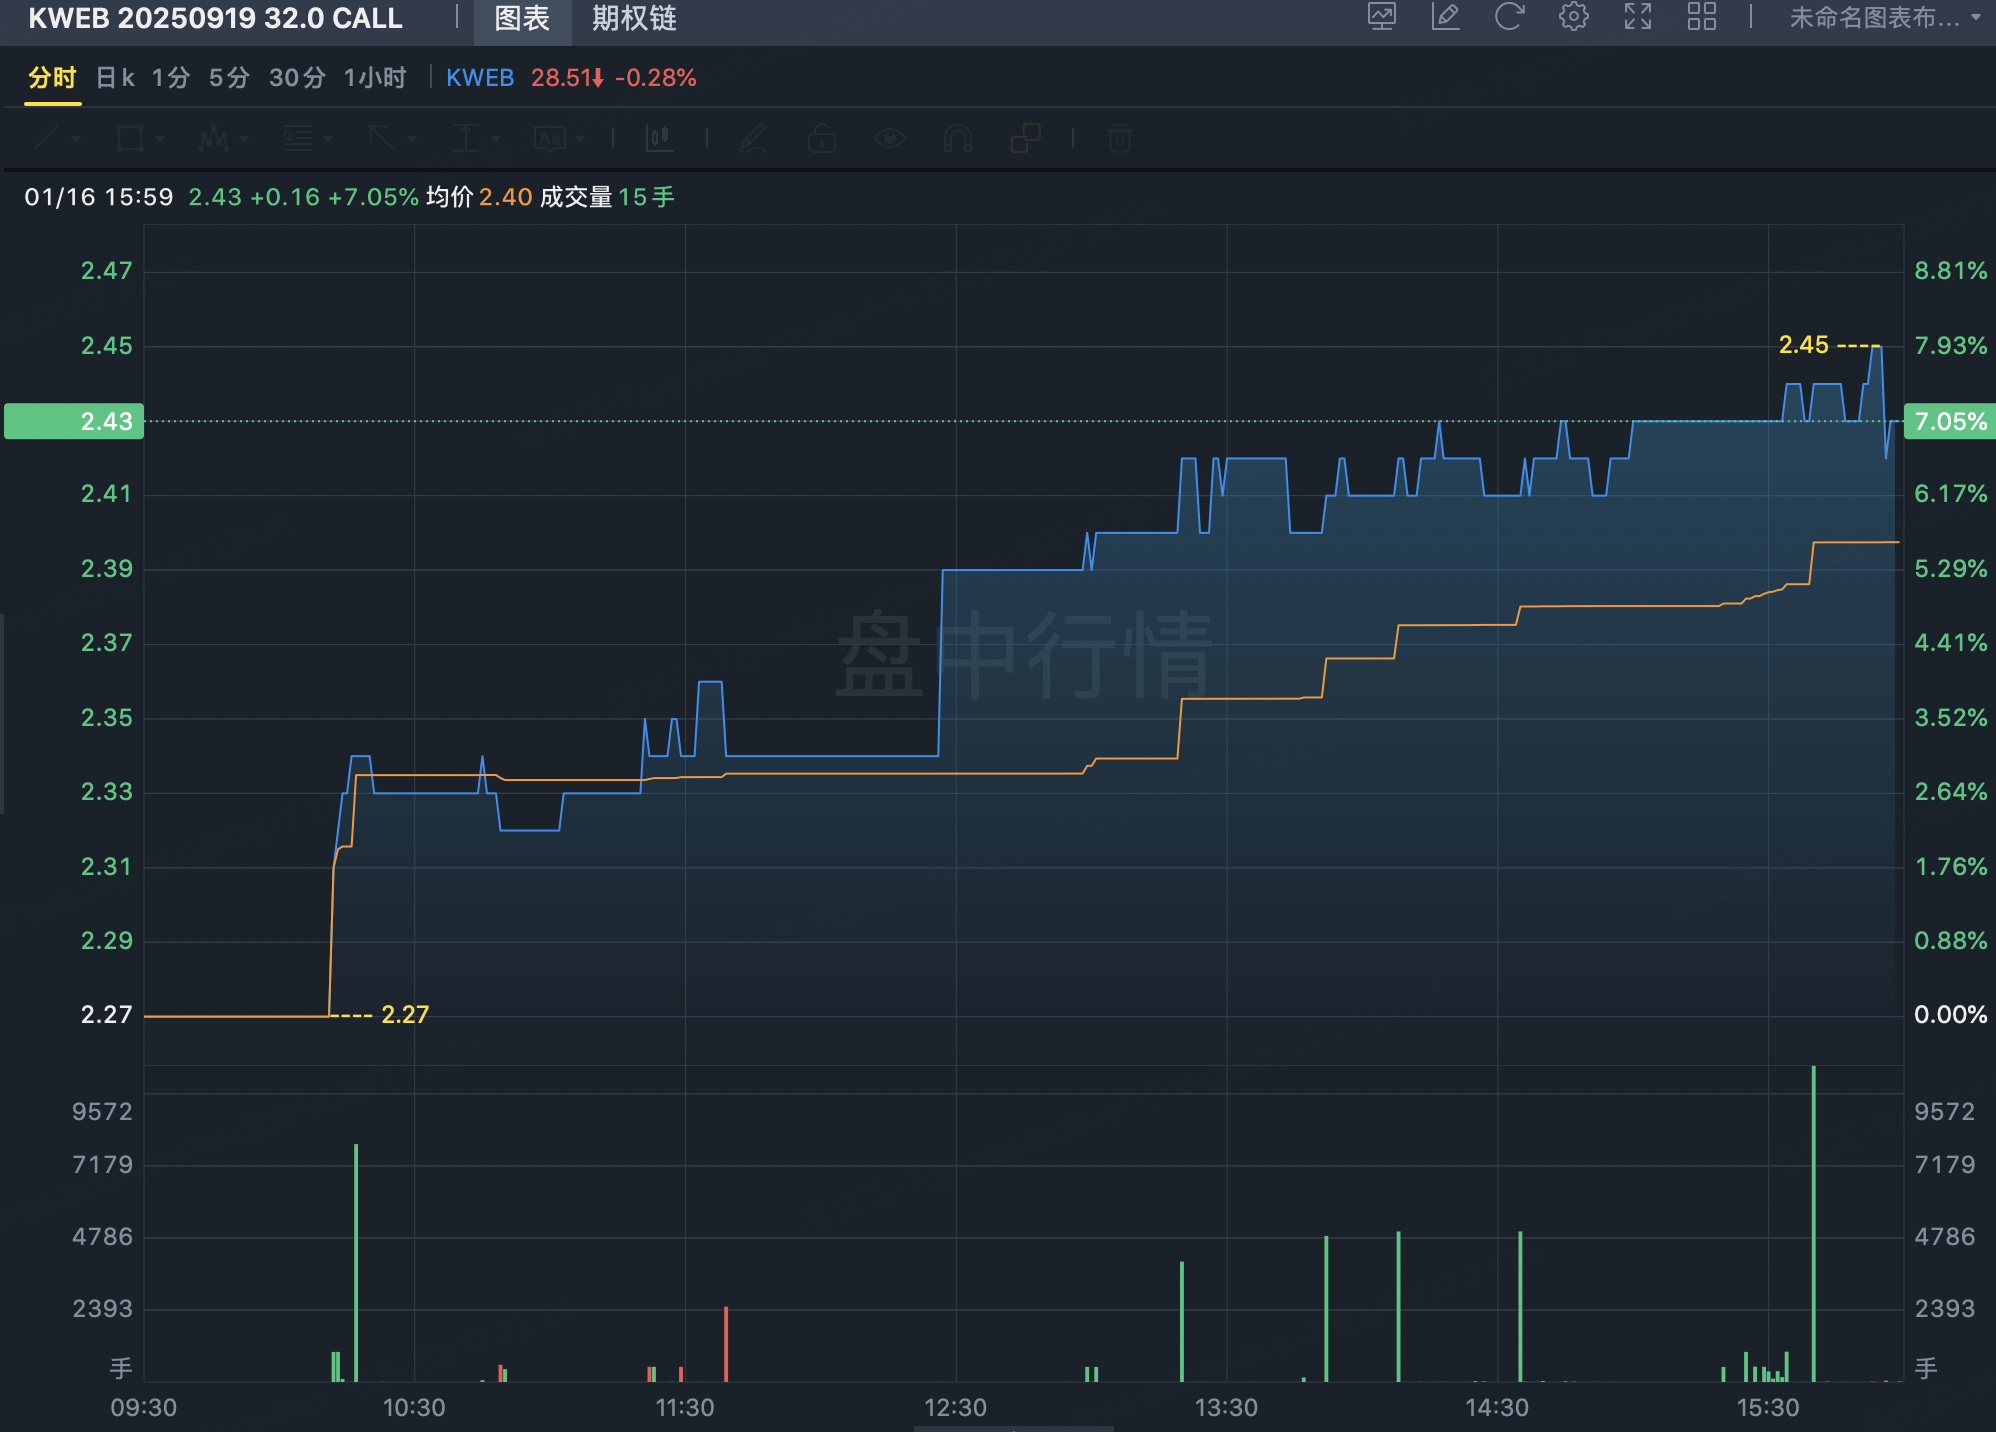Screen dimensions: 1996x1432
Task: Click the KWEB underlying stock link
Action: pos(479,78)
